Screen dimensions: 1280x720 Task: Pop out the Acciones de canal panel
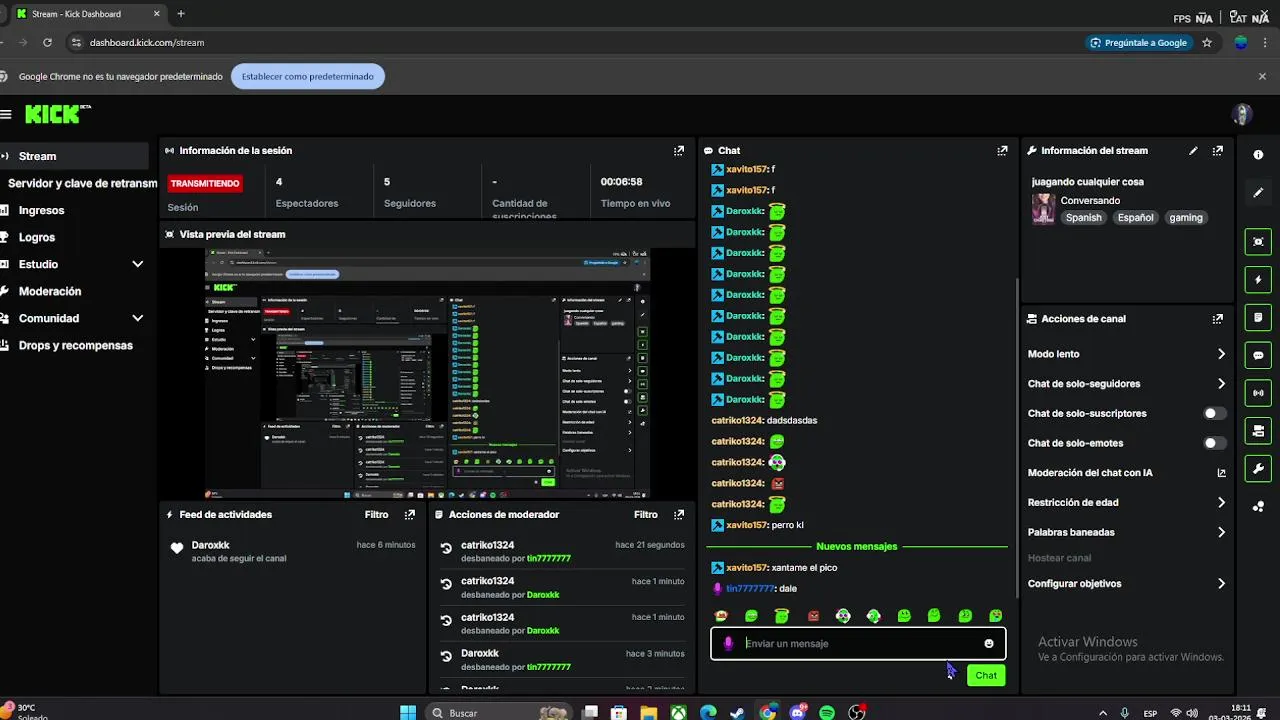point(1217,319)
